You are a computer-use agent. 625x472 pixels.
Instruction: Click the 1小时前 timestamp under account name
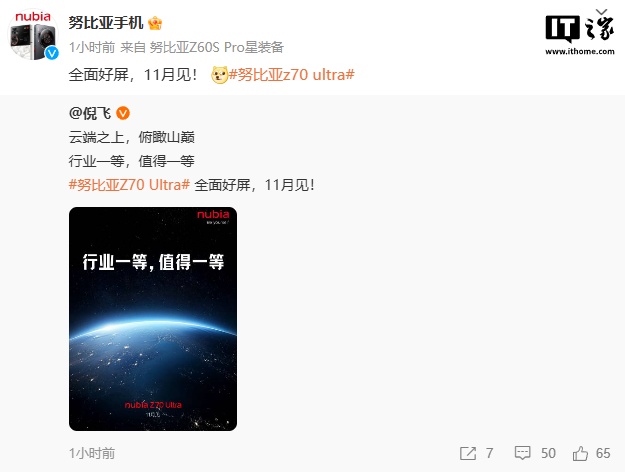[x=92, y=47]
